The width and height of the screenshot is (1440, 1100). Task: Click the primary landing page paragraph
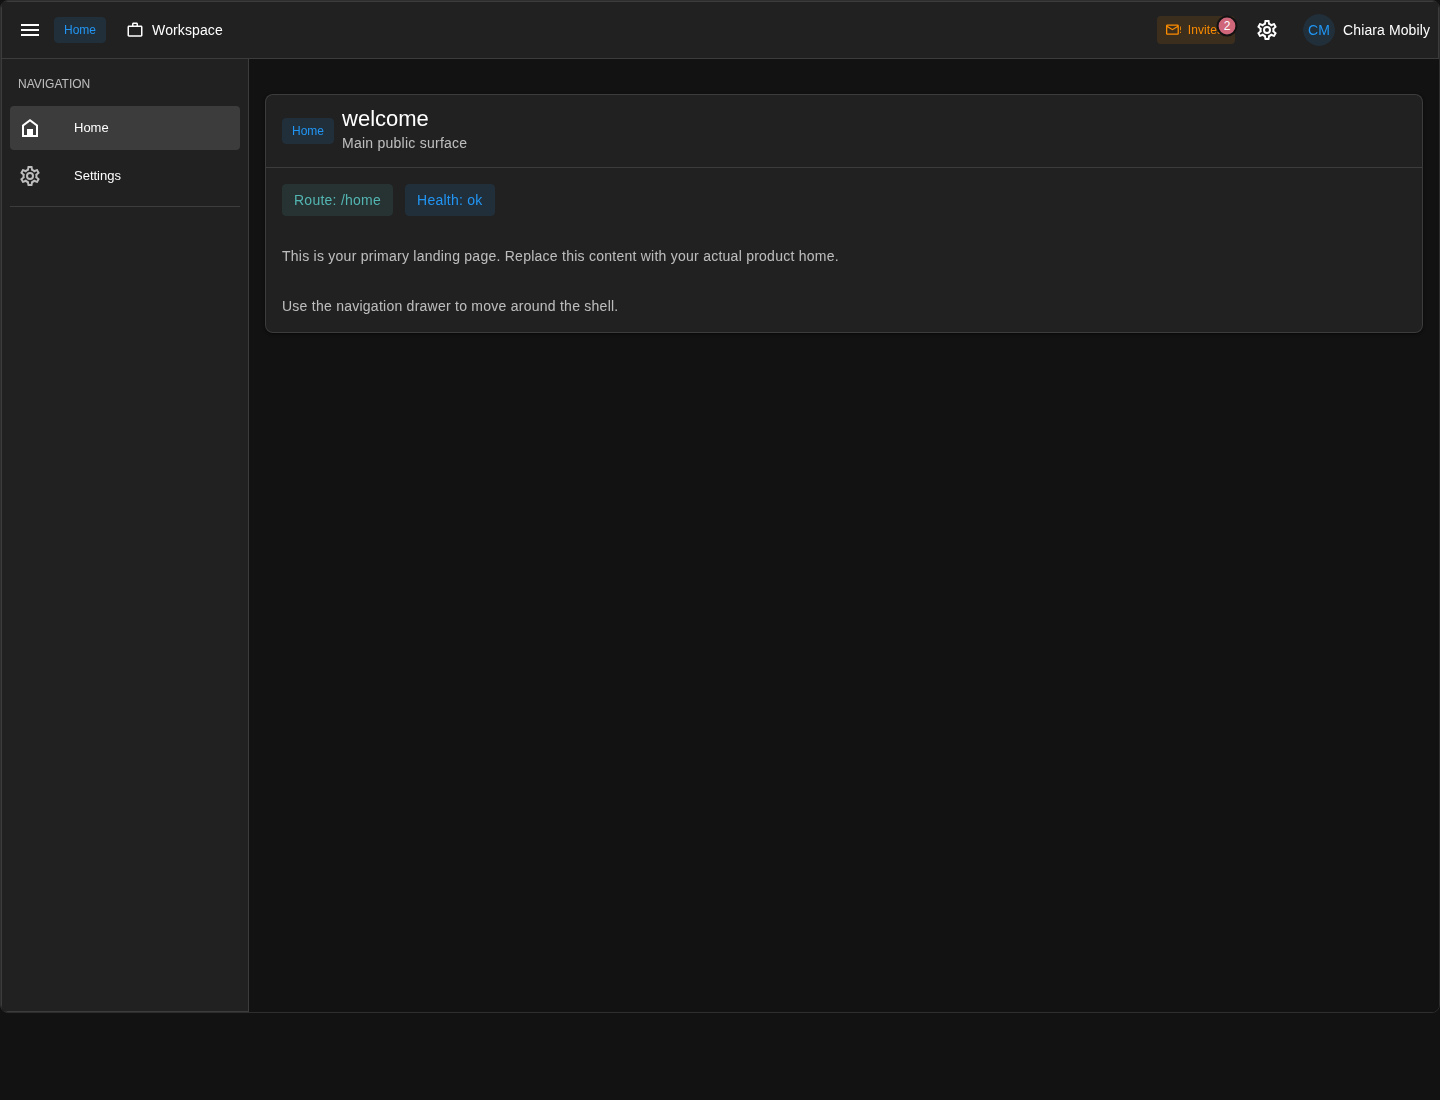[x=560, y=256]
